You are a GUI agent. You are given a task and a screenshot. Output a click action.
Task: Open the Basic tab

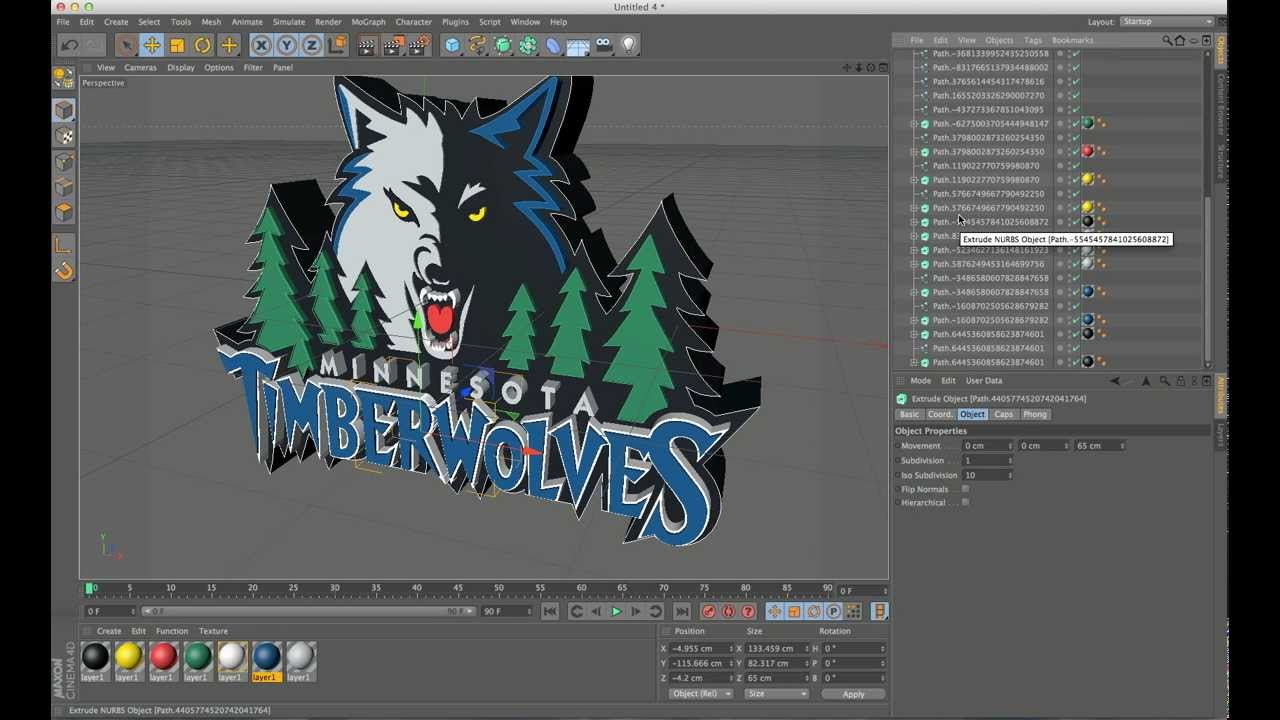(x=909, y=414)
